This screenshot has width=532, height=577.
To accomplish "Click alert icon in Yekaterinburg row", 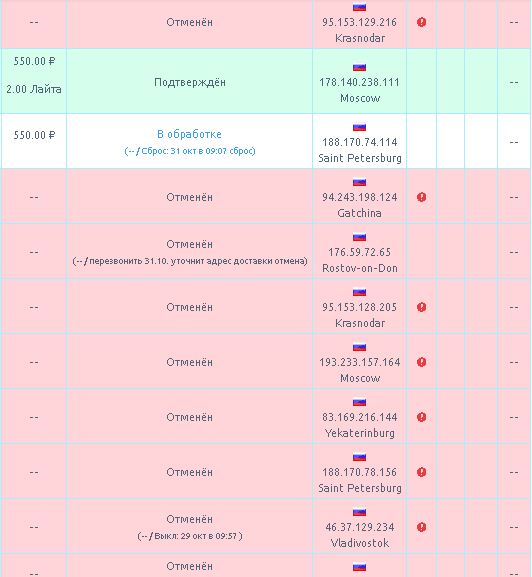I will coord(421,417).
